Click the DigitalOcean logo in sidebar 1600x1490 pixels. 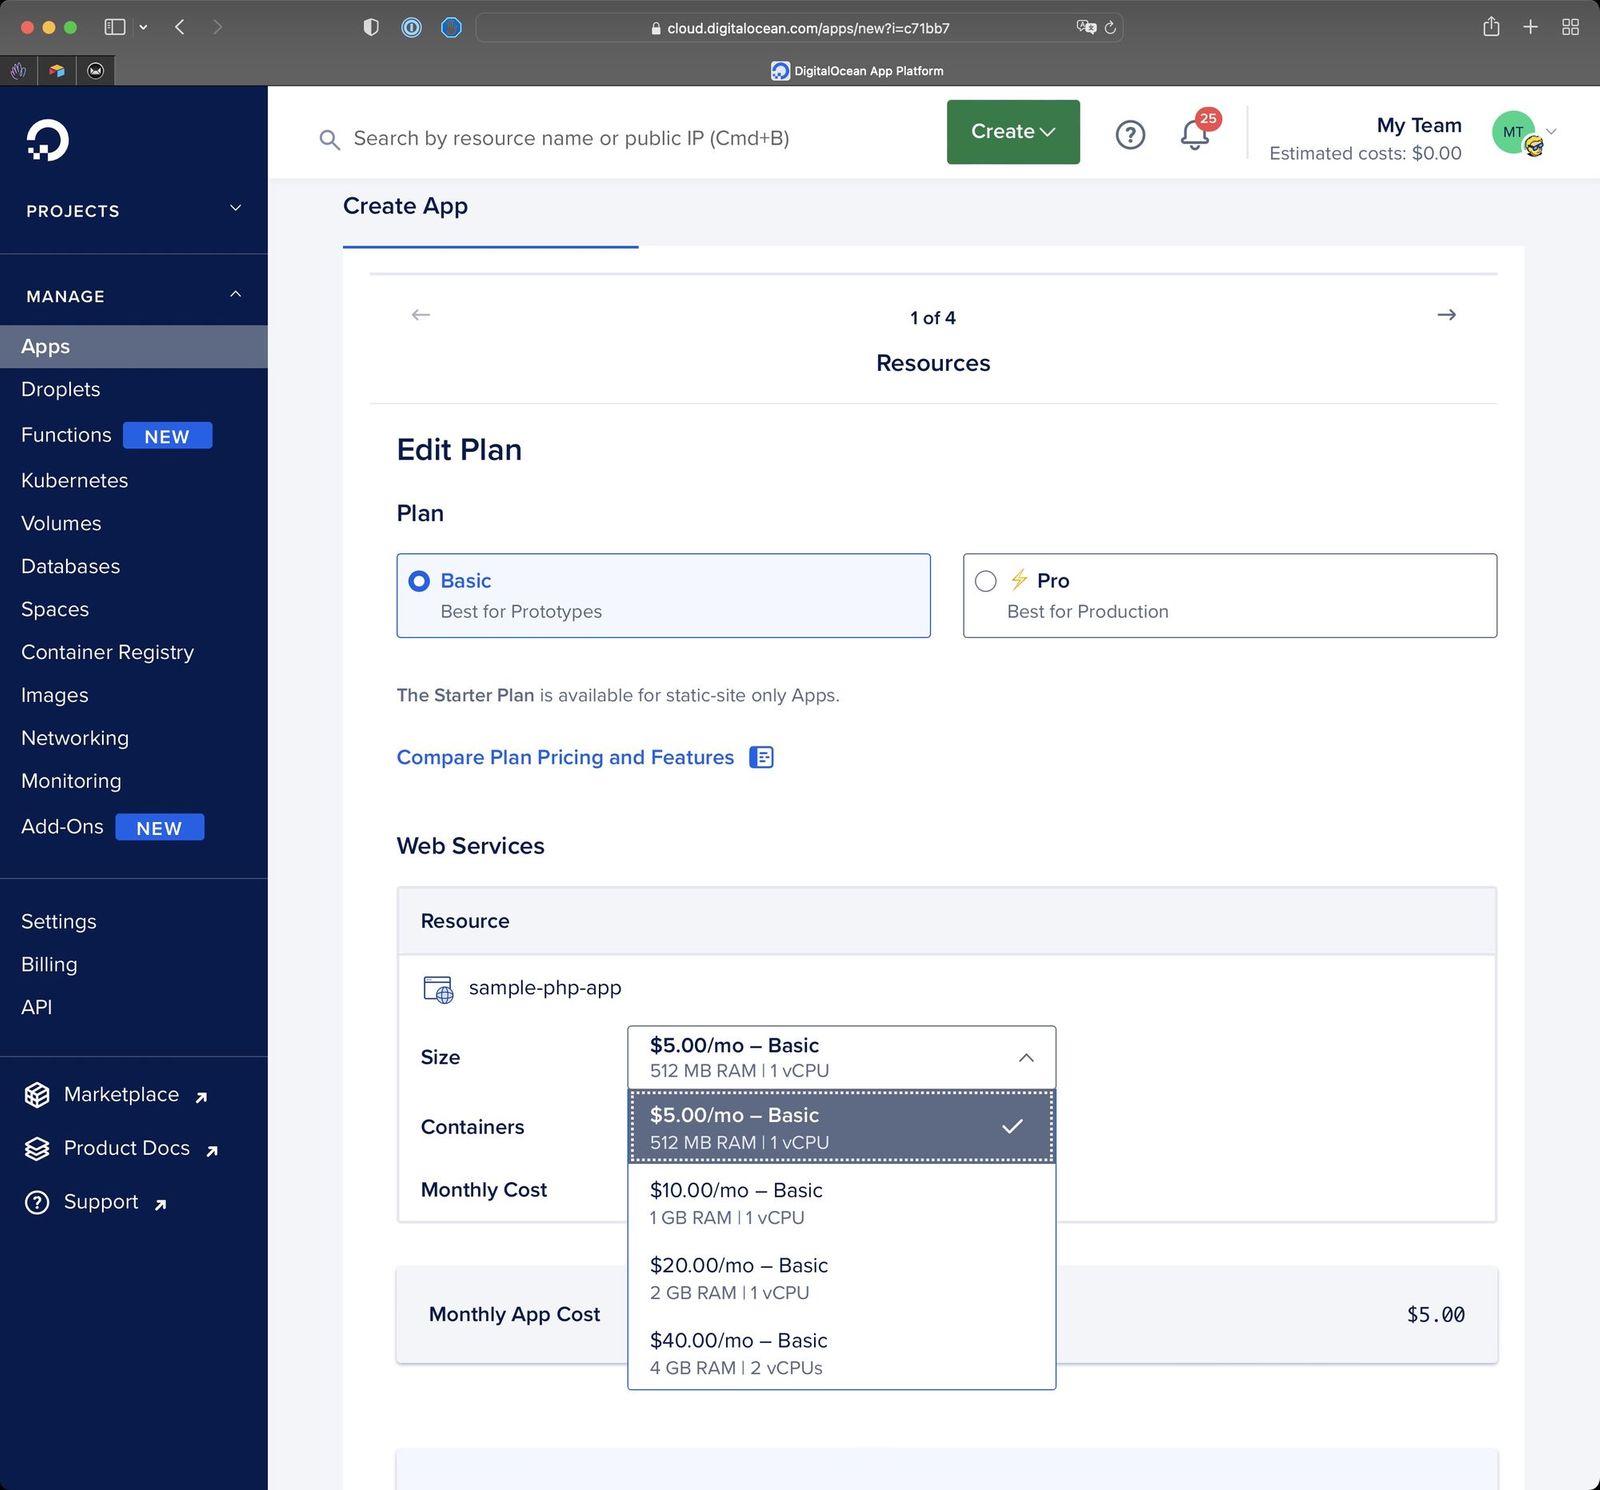(47, 140)
